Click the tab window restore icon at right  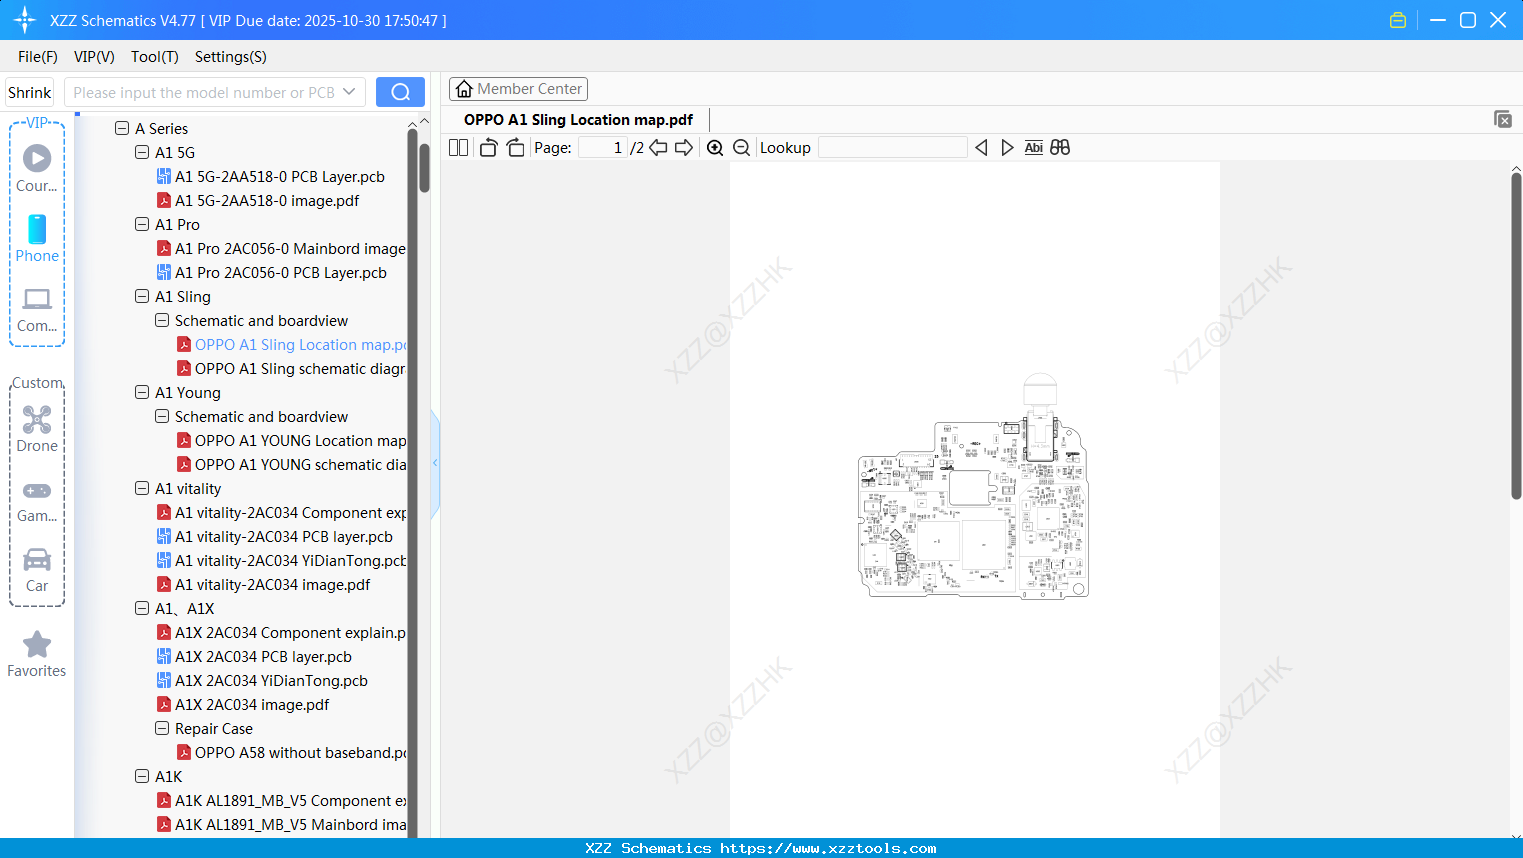tap(1502, 119)
